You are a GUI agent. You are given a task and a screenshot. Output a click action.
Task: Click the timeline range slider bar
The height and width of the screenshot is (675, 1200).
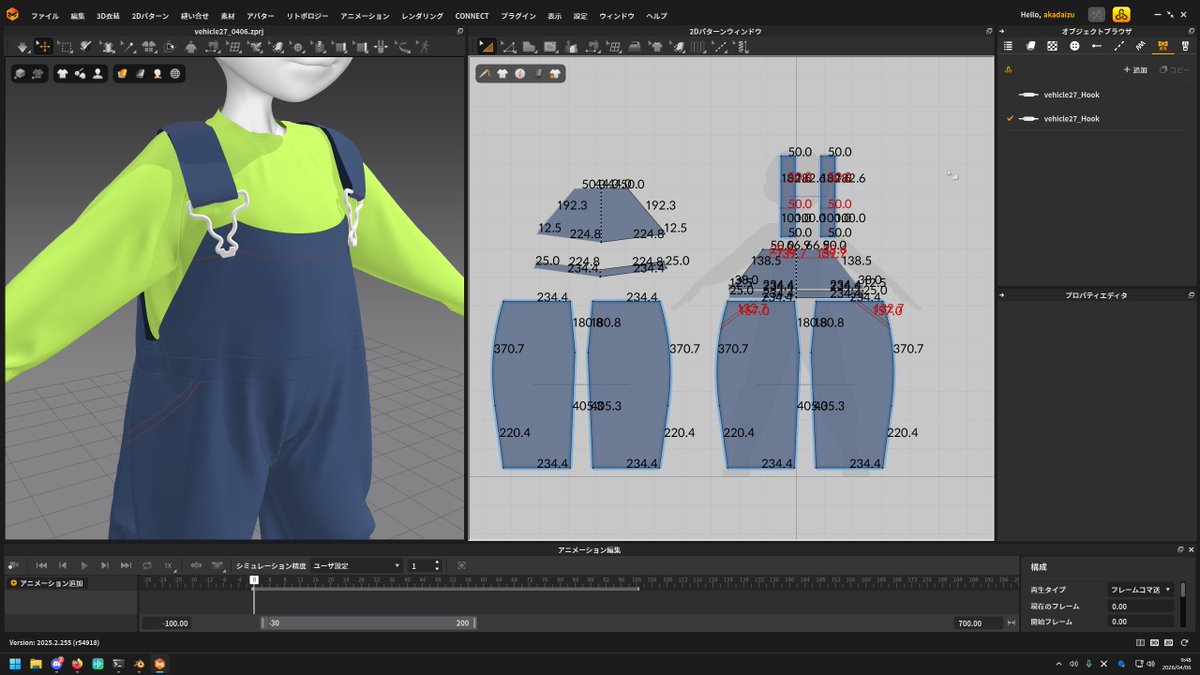(367, 623)
